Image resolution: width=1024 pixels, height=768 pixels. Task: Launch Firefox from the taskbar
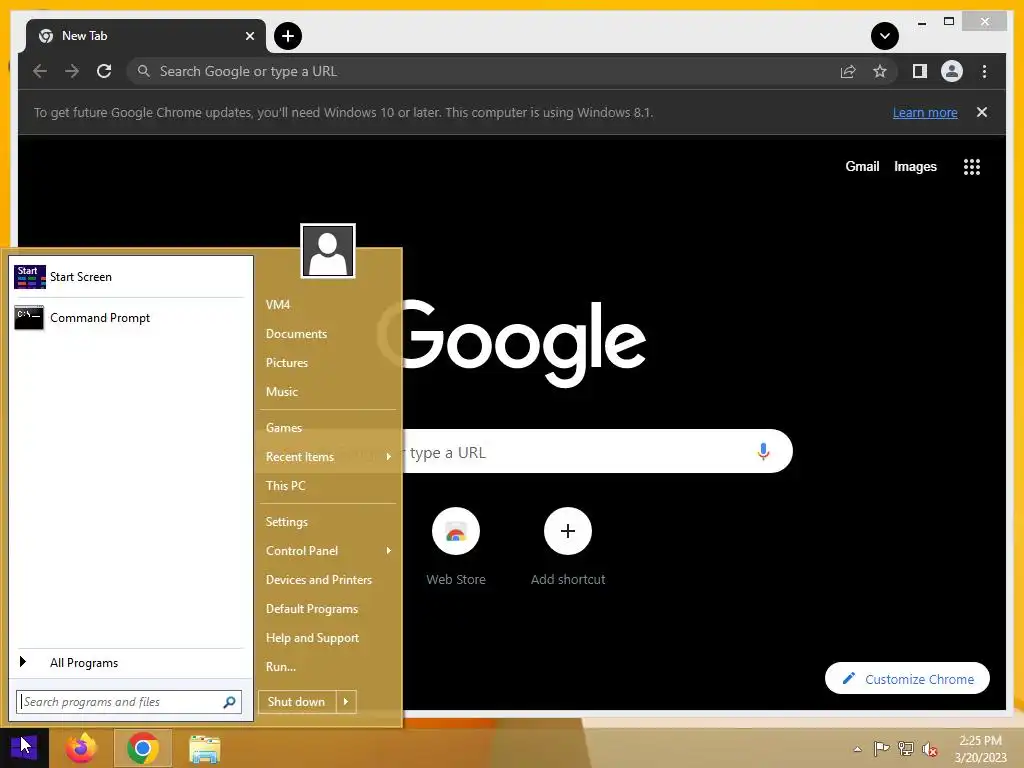tap(81, 748)
